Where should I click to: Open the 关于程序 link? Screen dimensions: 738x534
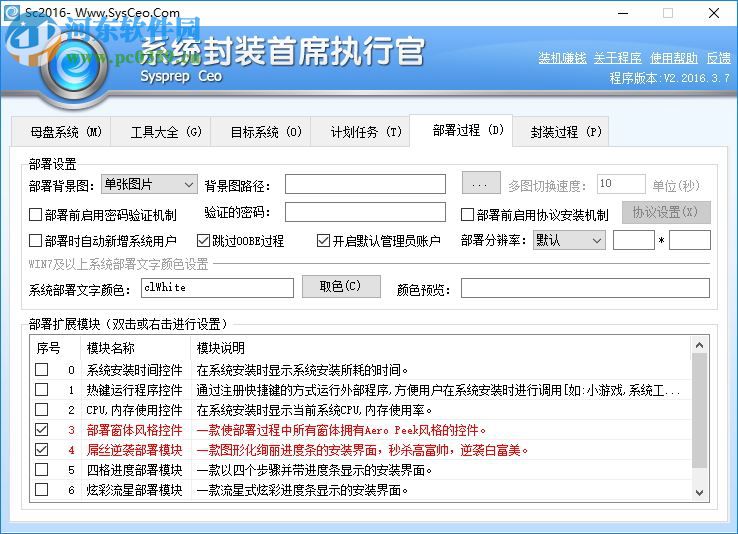(618, 58)
